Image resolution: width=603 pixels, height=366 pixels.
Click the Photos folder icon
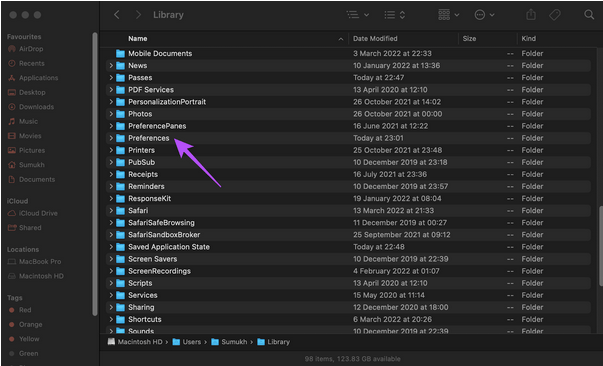(120, 114)
